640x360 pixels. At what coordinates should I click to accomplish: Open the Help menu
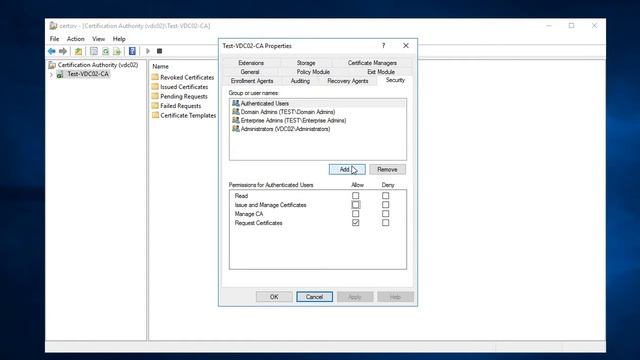pos(119,39)
